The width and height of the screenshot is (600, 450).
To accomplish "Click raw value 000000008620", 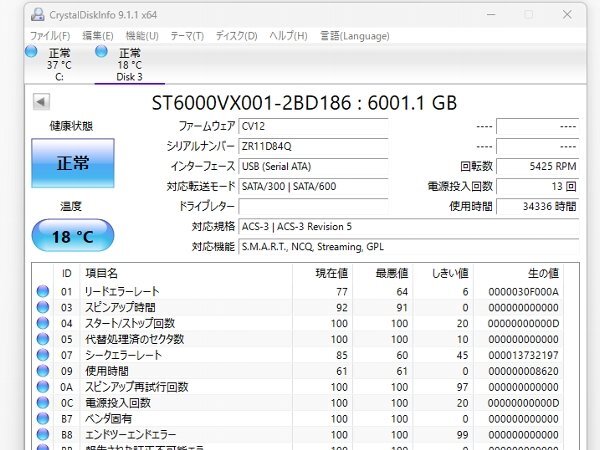I will coord(523,371).
